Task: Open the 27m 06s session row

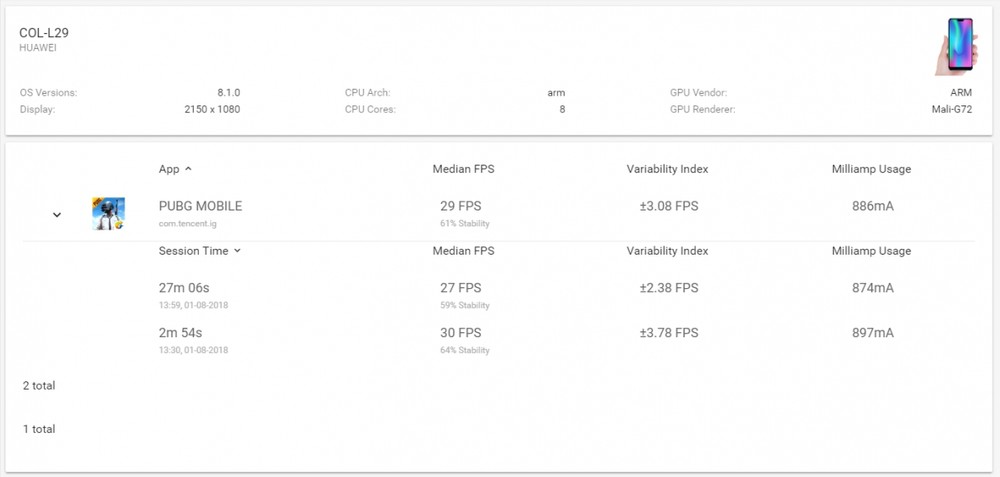Action: (499, 295)
